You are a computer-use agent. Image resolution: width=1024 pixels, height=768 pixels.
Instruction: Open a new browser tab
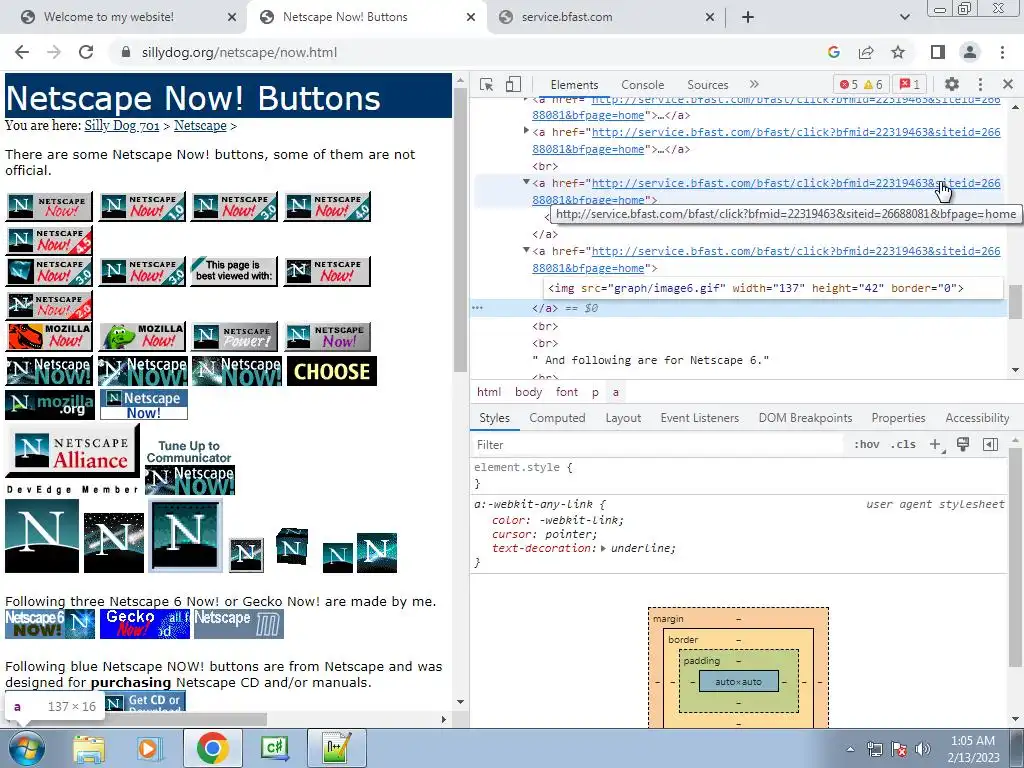point(748,17)
